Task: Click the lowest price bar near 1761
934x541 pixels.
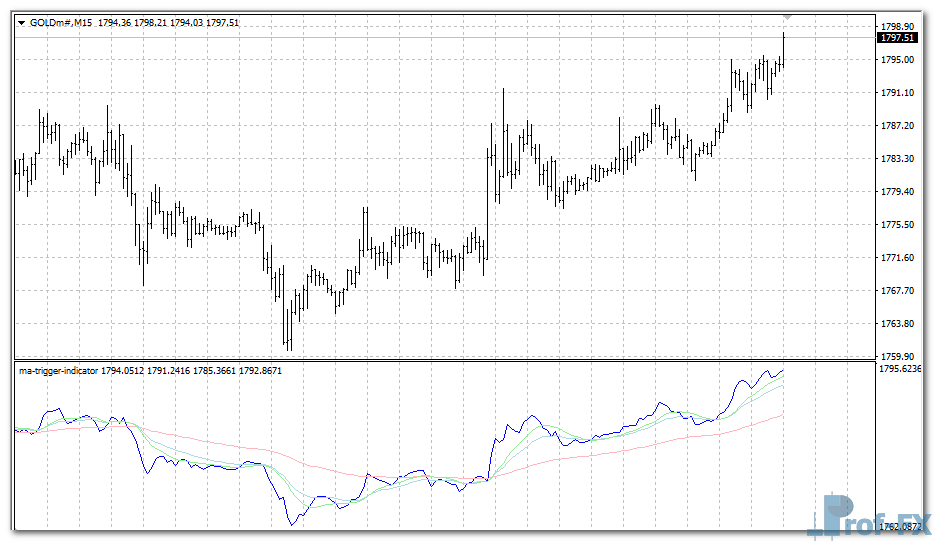Action: pos(288,330)
